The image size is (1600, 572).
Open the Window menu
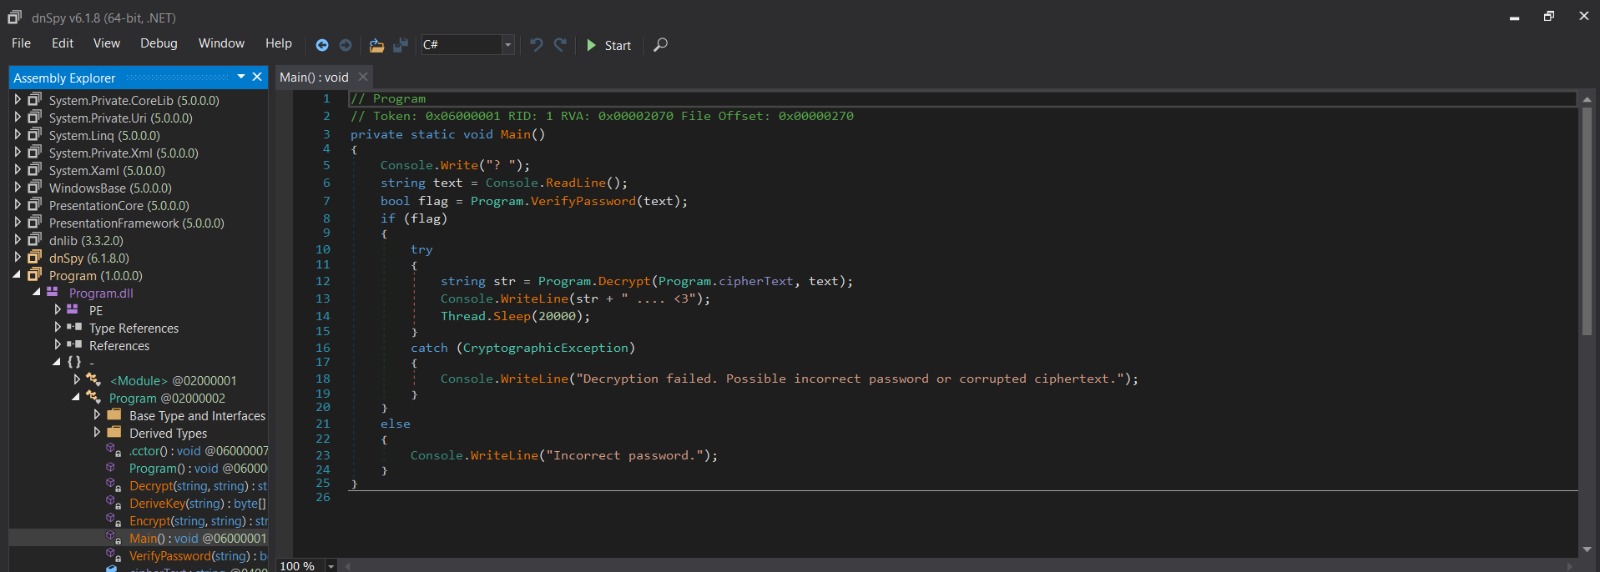pyautogui.click(x=221, y=43)
